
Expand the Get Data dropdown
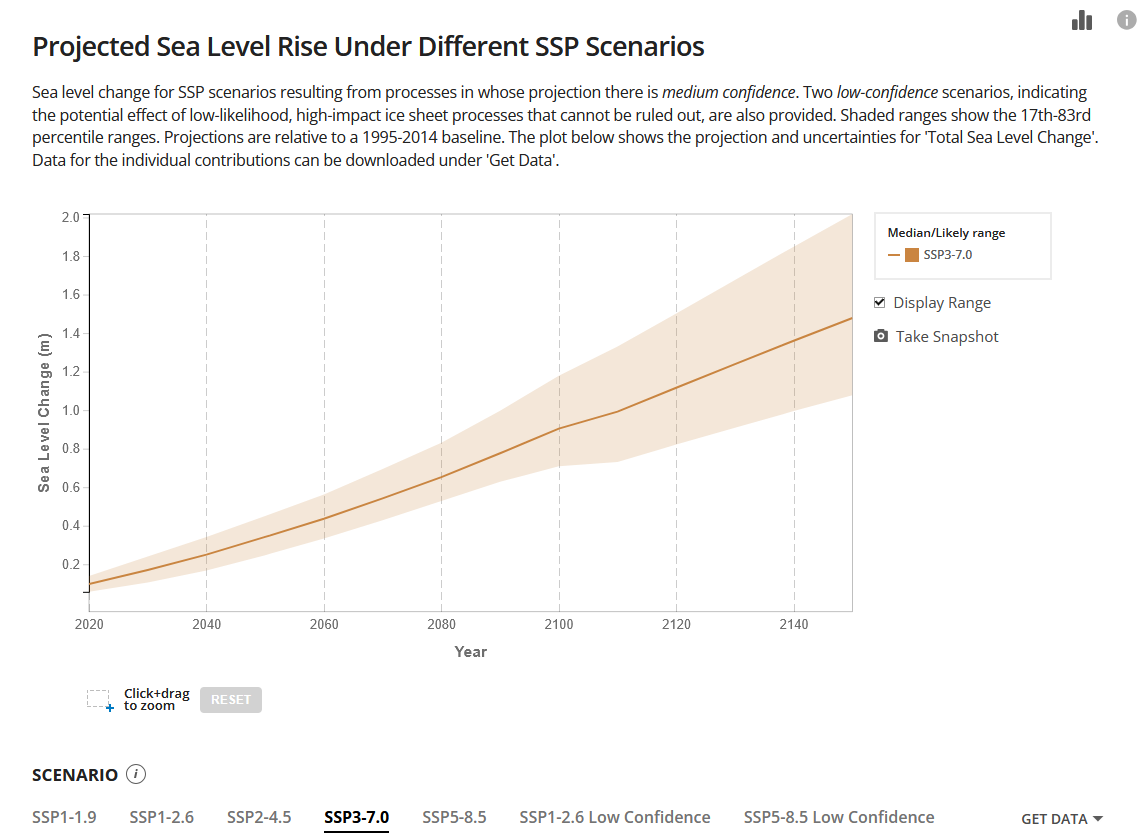pos(1061,819)
